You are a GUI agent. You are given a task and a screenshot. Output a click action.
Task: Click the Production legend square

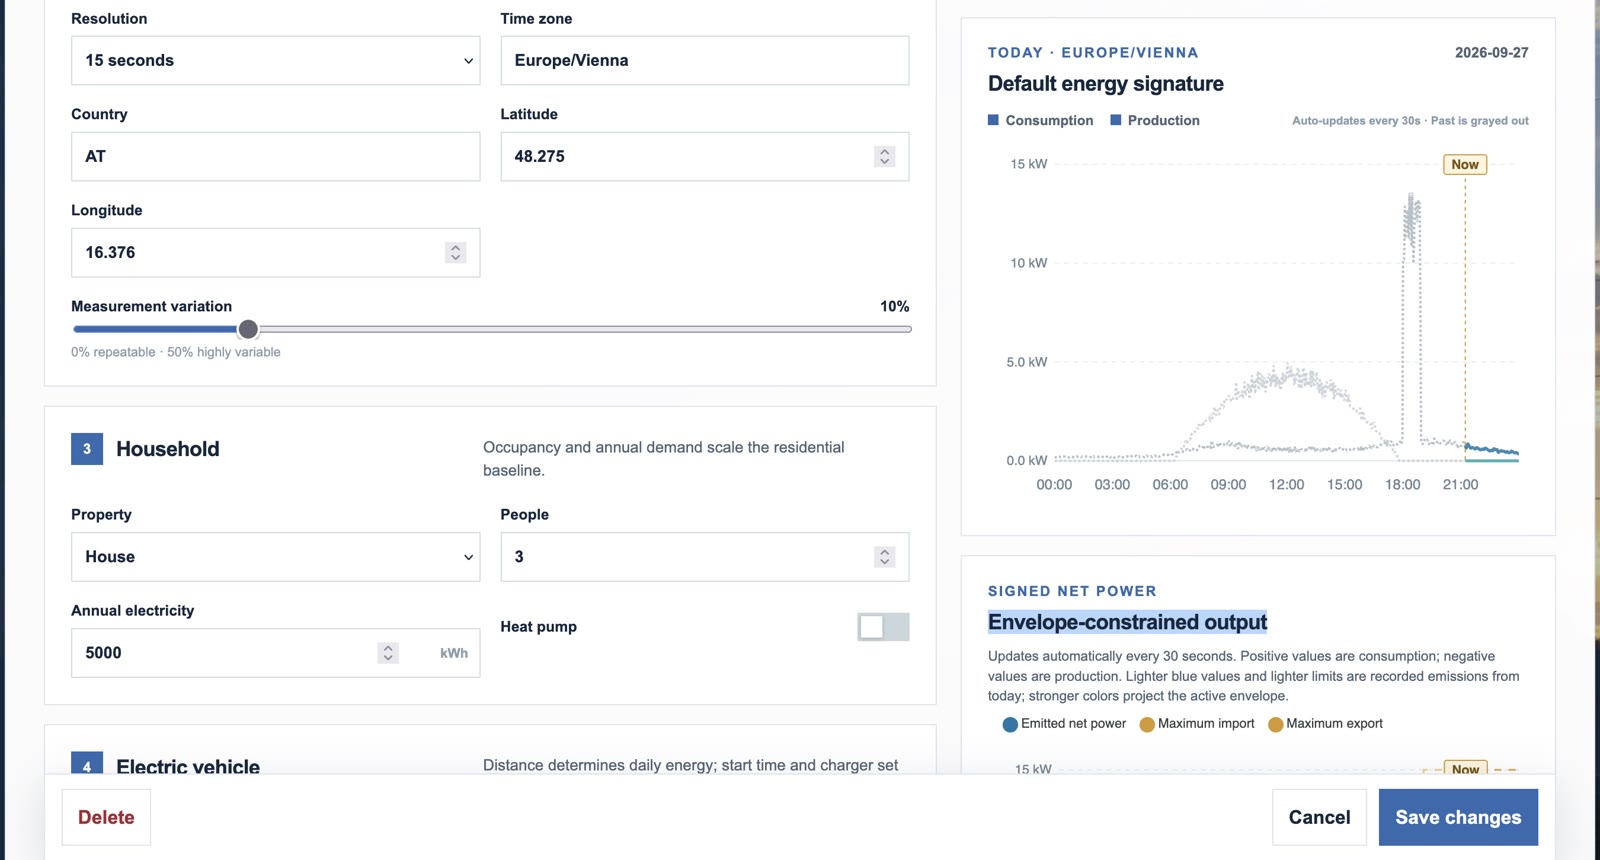coord(1115,120)
